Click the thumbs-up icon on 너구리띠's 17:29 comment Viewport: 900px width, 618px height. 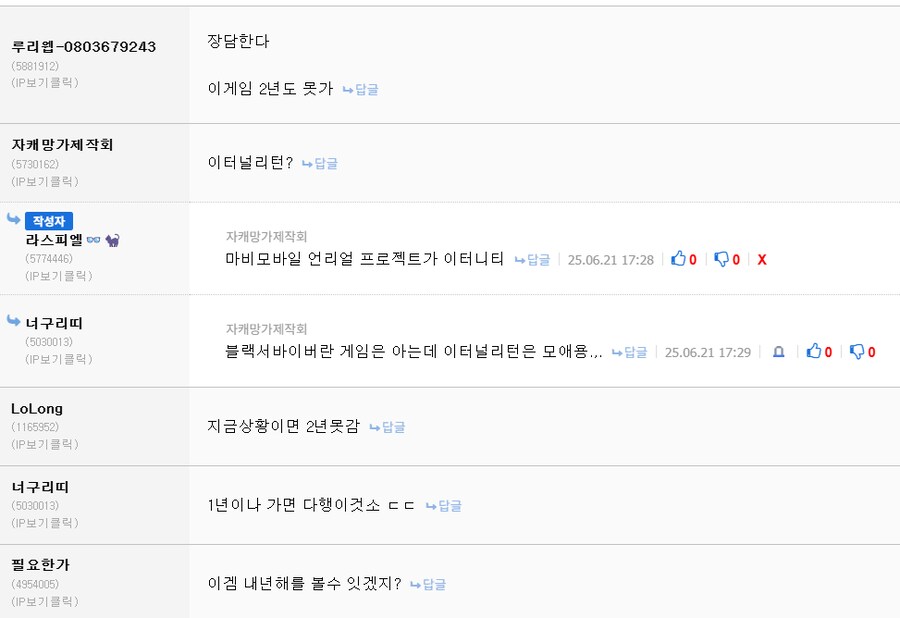pos(815,352)
